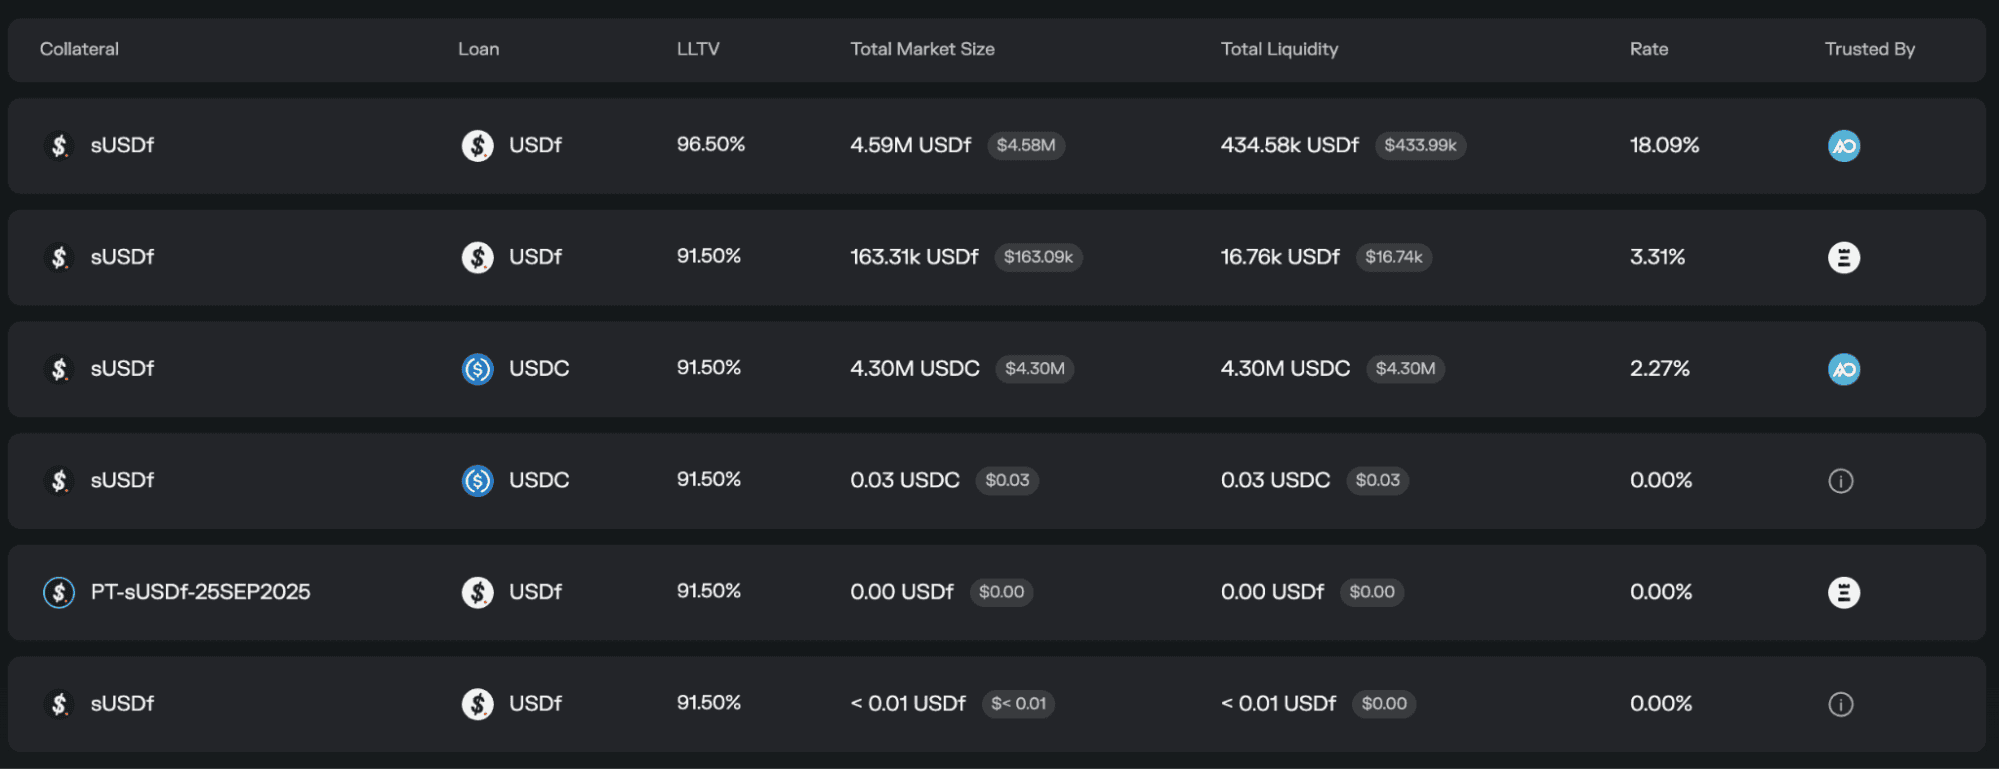Click the curator icon in the PT-sUSDf-25SEP2025 row
Screen dimensions: 1999x770
click(x=1843, y=593)
